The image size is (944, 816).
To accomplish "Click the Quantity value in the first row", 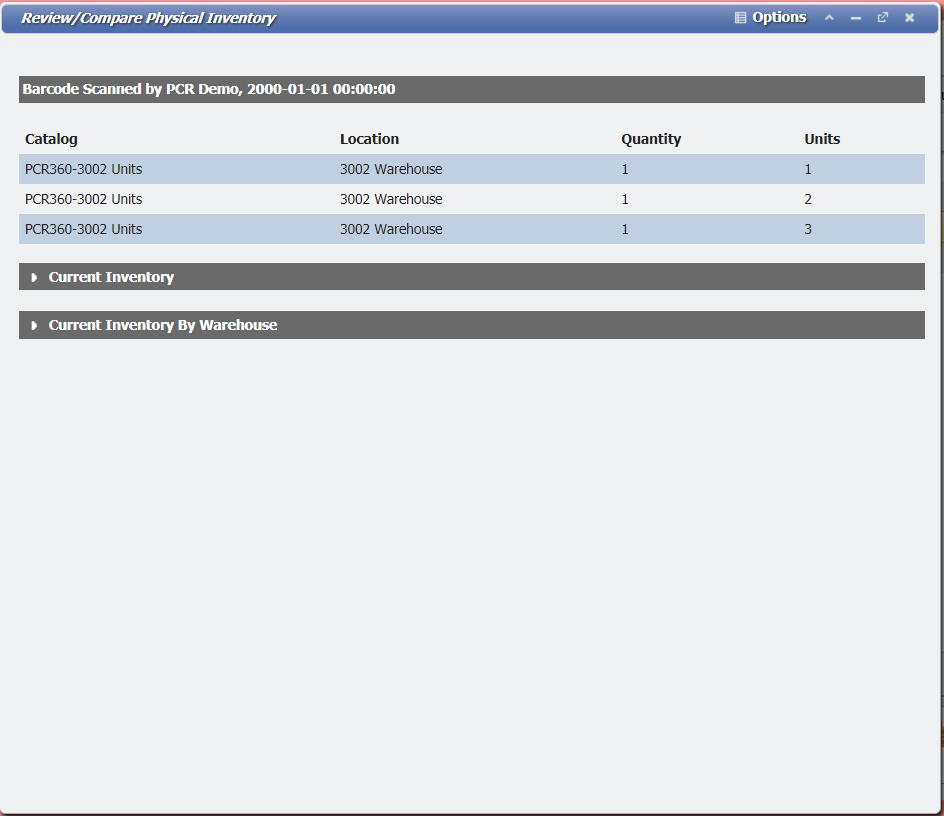I will click(625, 169).
